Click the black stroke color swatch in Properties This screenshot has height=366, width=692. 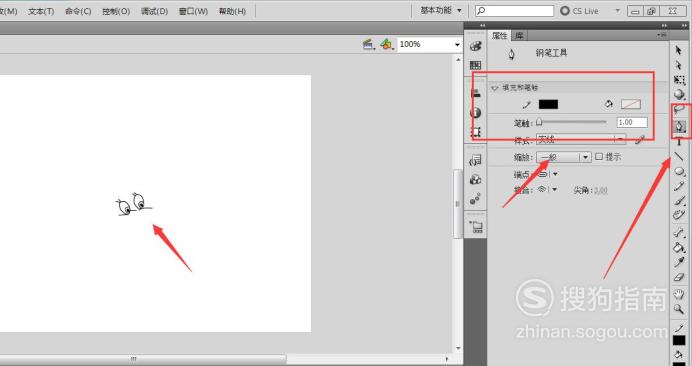(548, 104)
